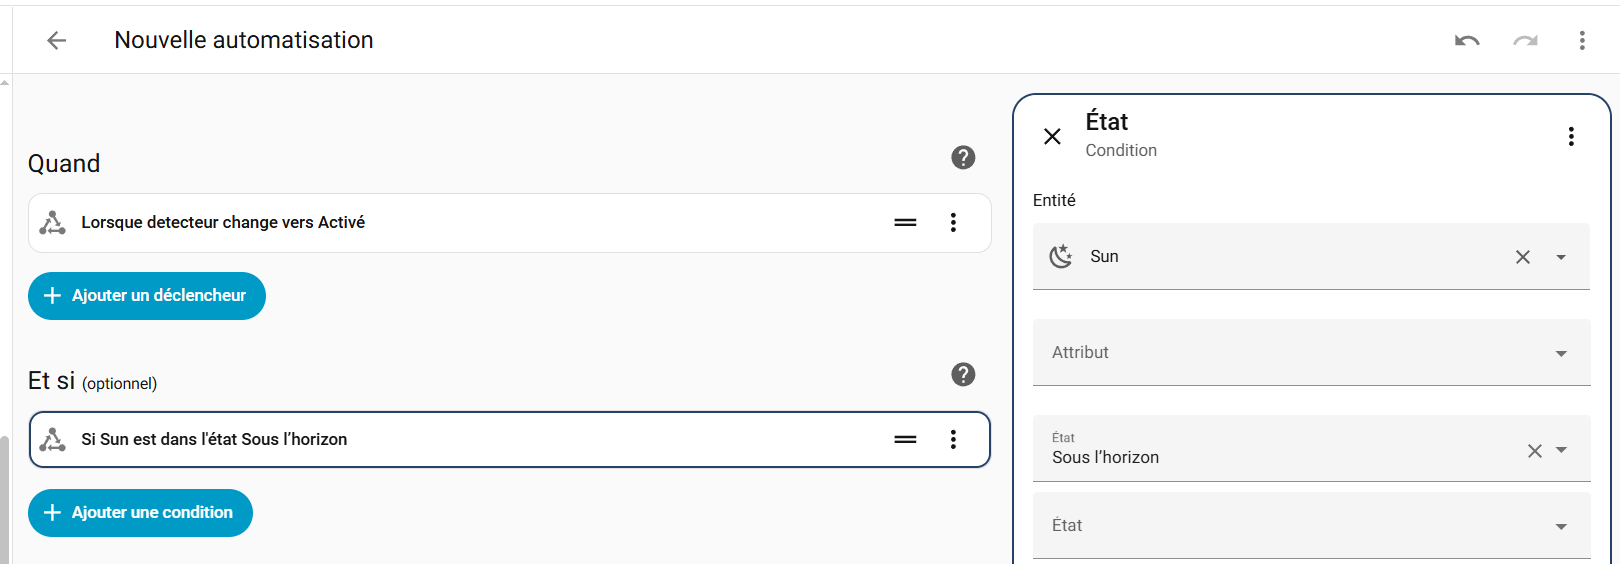Expand the empty État dropdown below

(x=1561, y=526)
